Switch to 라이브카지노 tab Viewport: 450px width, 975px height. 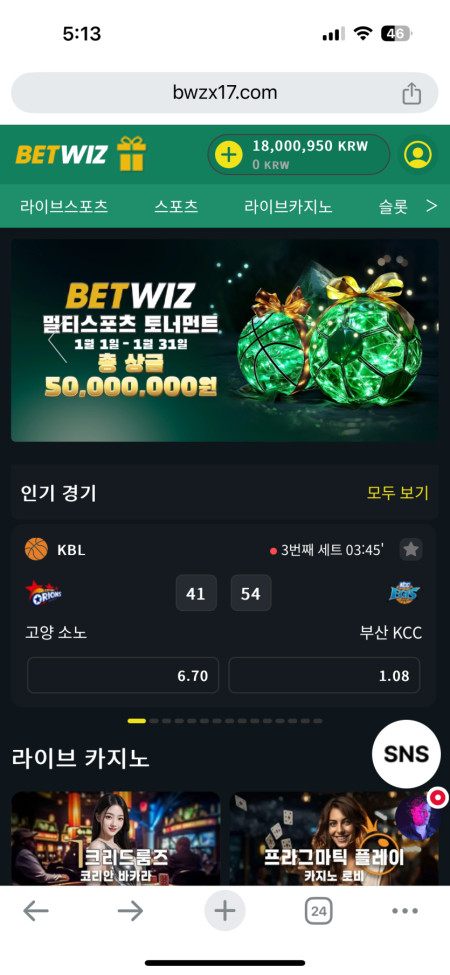[x=288, y=206]
